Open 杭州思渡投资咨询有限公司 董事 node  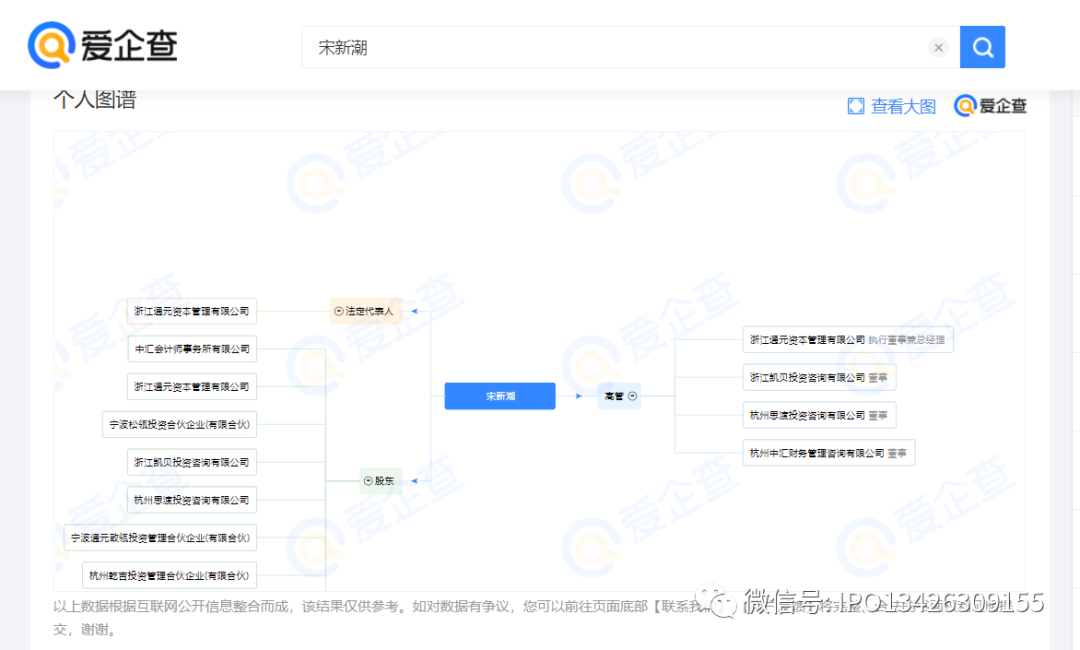click(820, 415)
